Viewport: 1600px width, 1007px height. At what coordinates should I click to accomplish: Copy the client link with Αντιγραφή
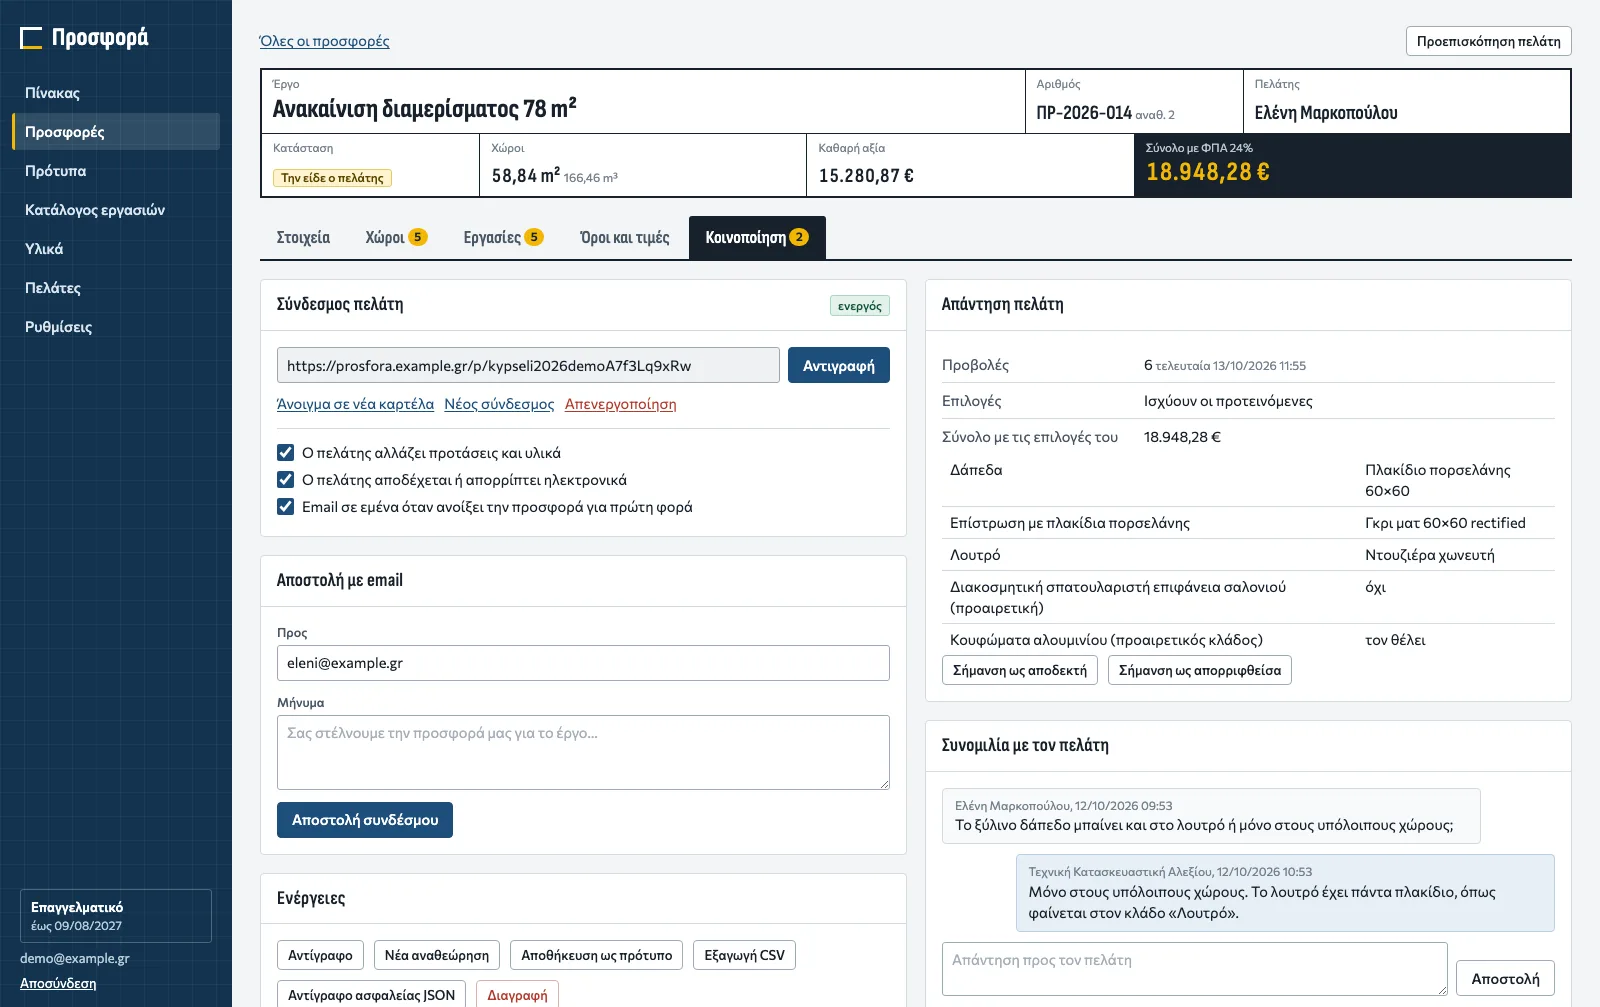[838, 366]
